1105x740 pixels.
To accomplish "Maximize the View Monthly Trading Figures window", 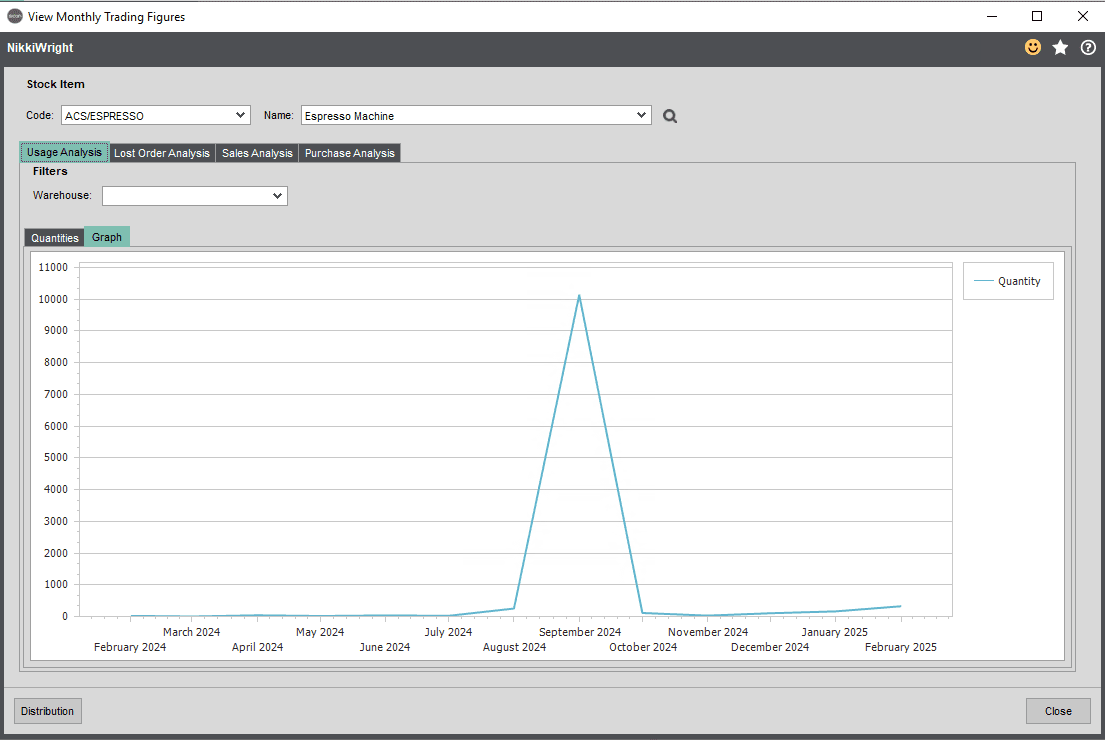I will pyautogui.click(x=1037, y=16).
